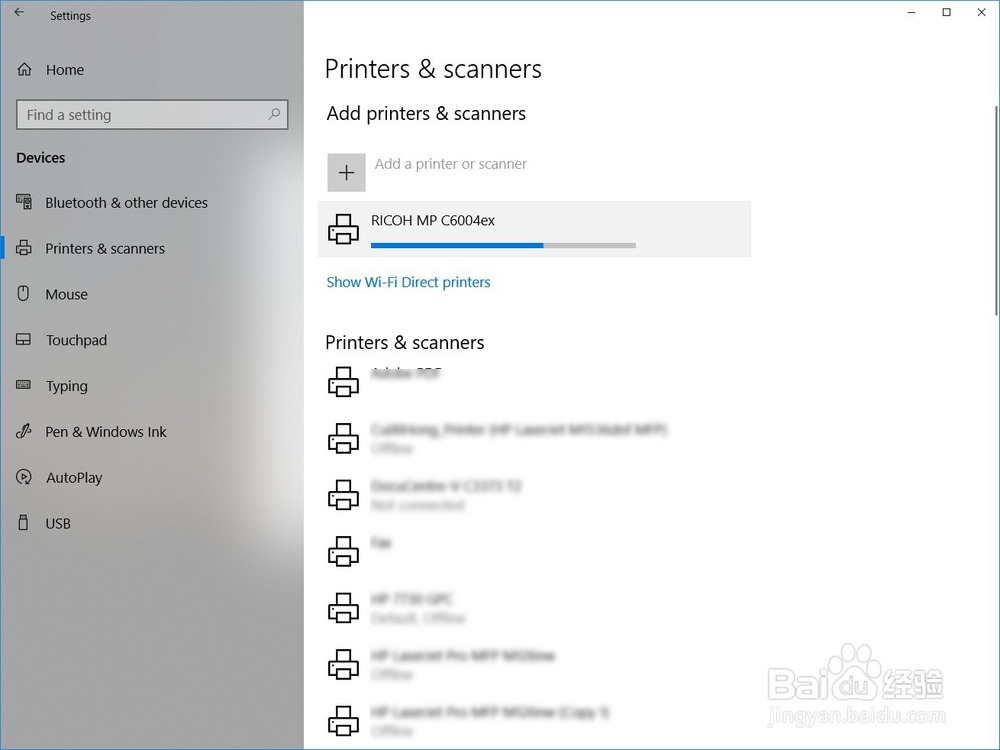Open the Printers & scanners sidebar page
The image size is (1000, 750).
tap(105, 248)
